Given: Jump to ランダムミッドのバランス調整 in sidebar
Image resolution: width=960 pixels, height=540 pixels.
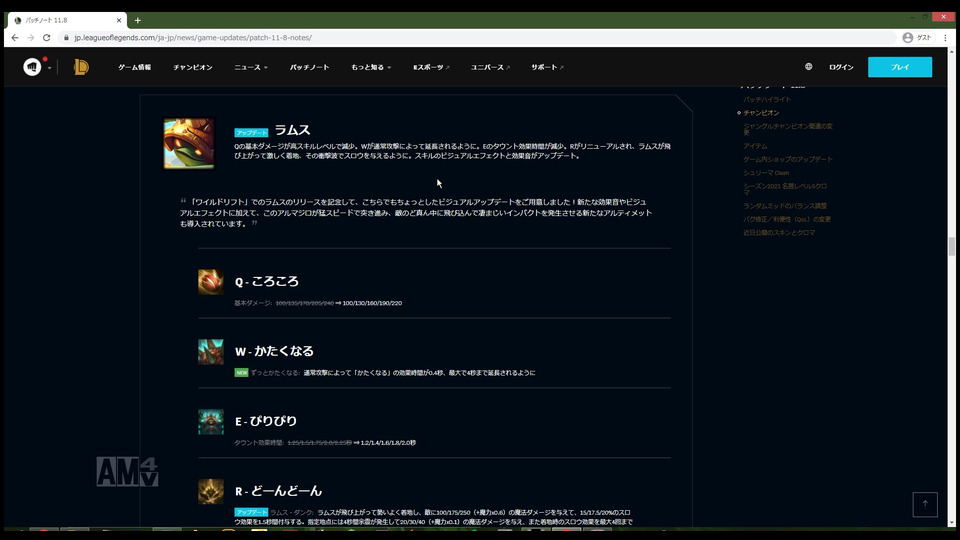Looking at the screenshot, I should pos(785,206).
